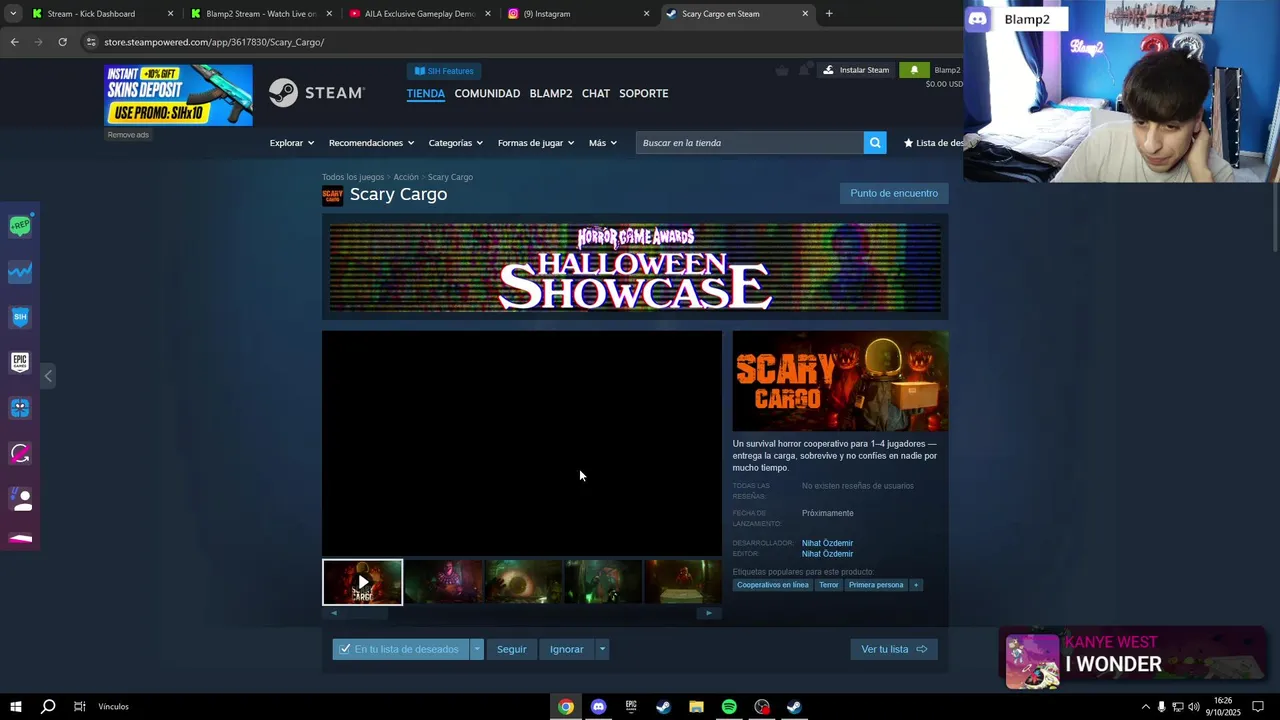The height and width of the screenshot is (720, 1280).
Task: Open the green notifications bell
Action: tap(913, 70)
